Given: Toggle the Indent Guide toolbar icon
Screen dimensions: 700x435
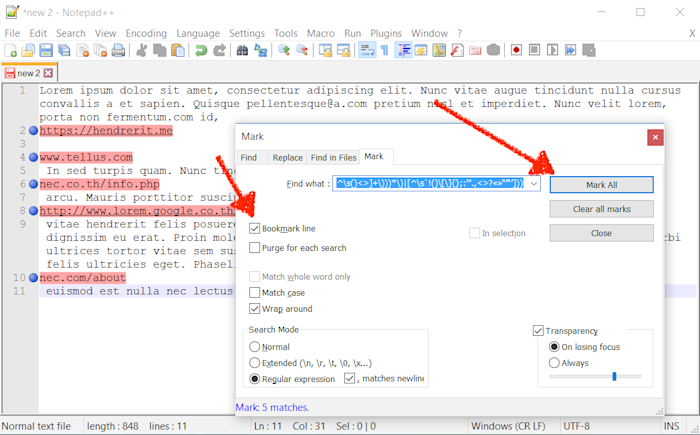Looking at the screenshot, I should click(404, 50).
